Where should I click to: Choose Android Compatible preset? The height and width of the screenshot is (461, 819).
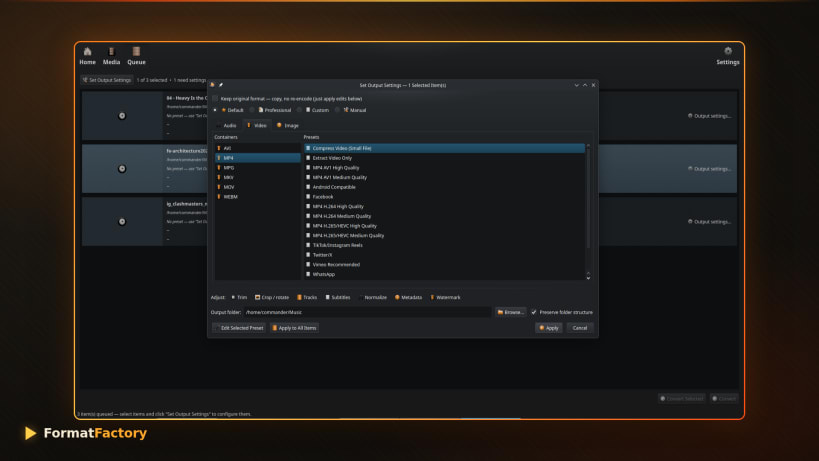coord(444,187)
